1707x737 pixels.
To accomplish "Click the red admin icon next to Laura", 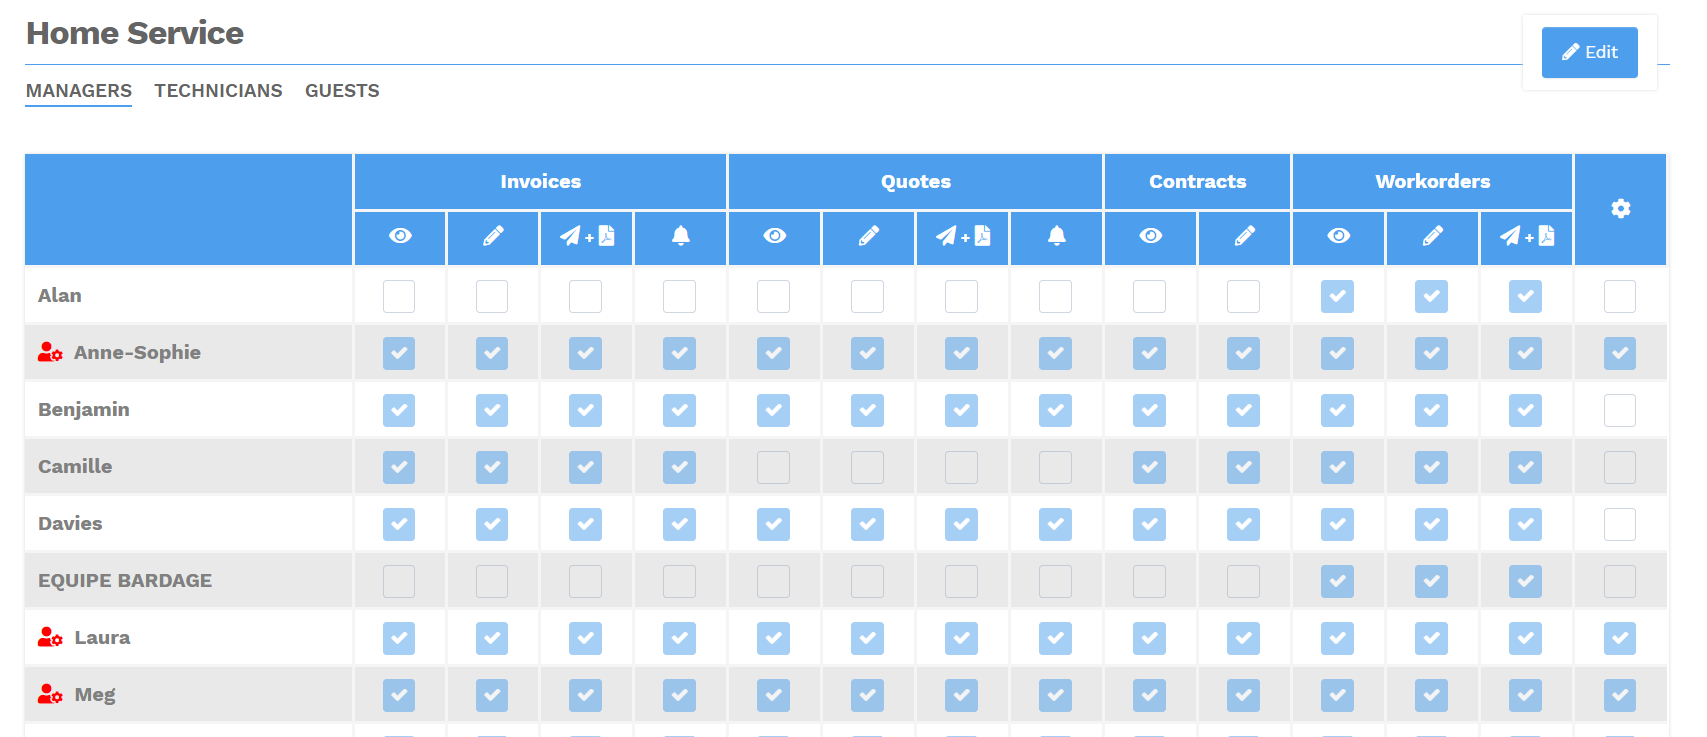I will point(49,637).
